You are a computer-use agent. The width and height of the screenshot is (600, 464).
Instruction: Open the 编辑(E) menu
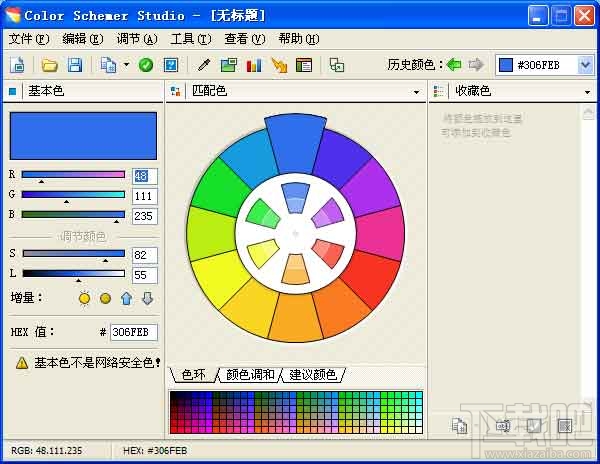[83, 39]
